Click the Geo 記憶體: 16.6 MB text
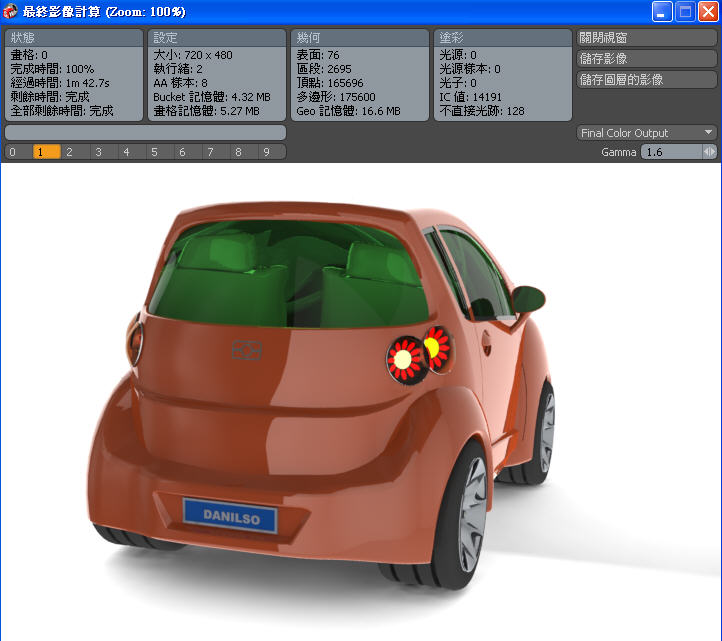Viewport: 722px width, 641px height. coord(349,111)
